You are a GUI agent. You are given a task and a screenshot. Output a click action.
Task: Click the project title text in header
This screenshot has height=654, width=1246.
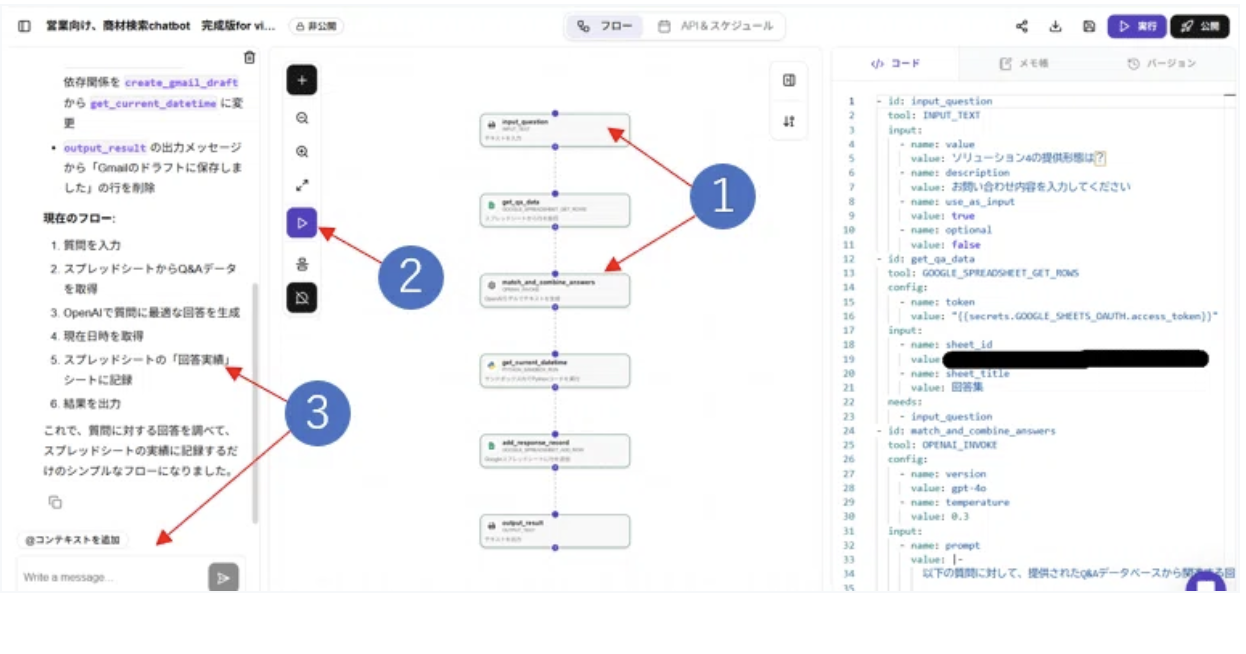point(160,26)
